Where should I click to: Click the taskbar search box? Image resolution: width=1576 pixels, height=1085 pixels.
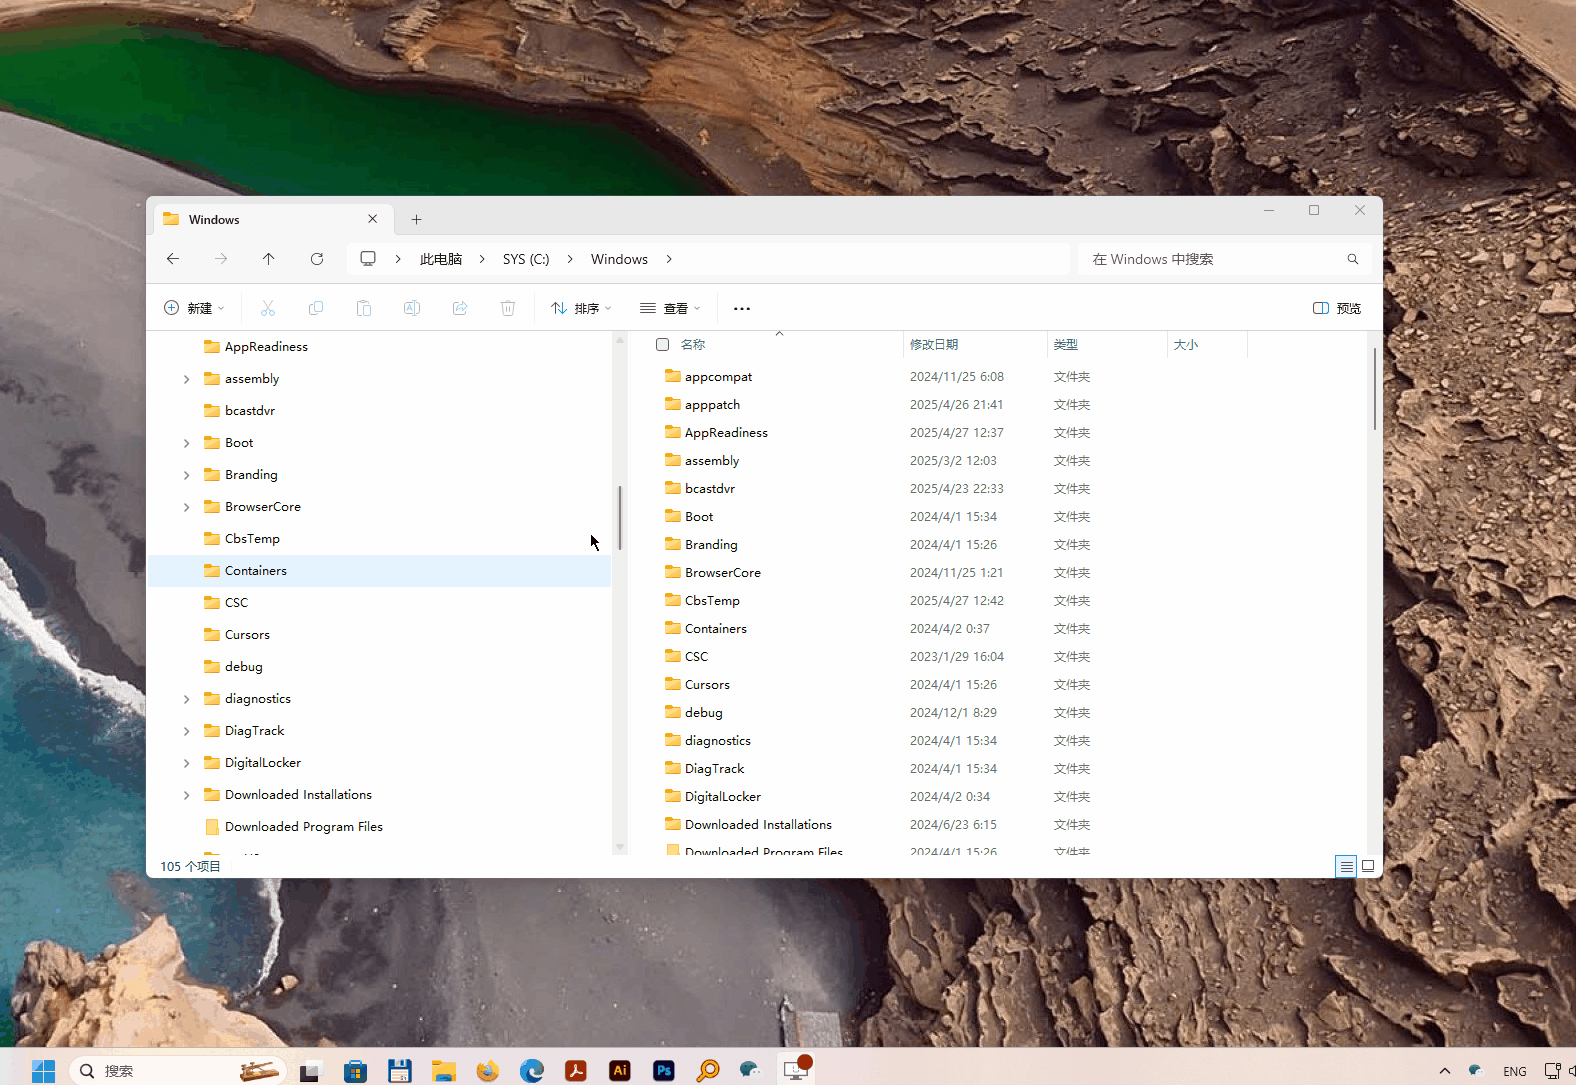pos(178,1071)
